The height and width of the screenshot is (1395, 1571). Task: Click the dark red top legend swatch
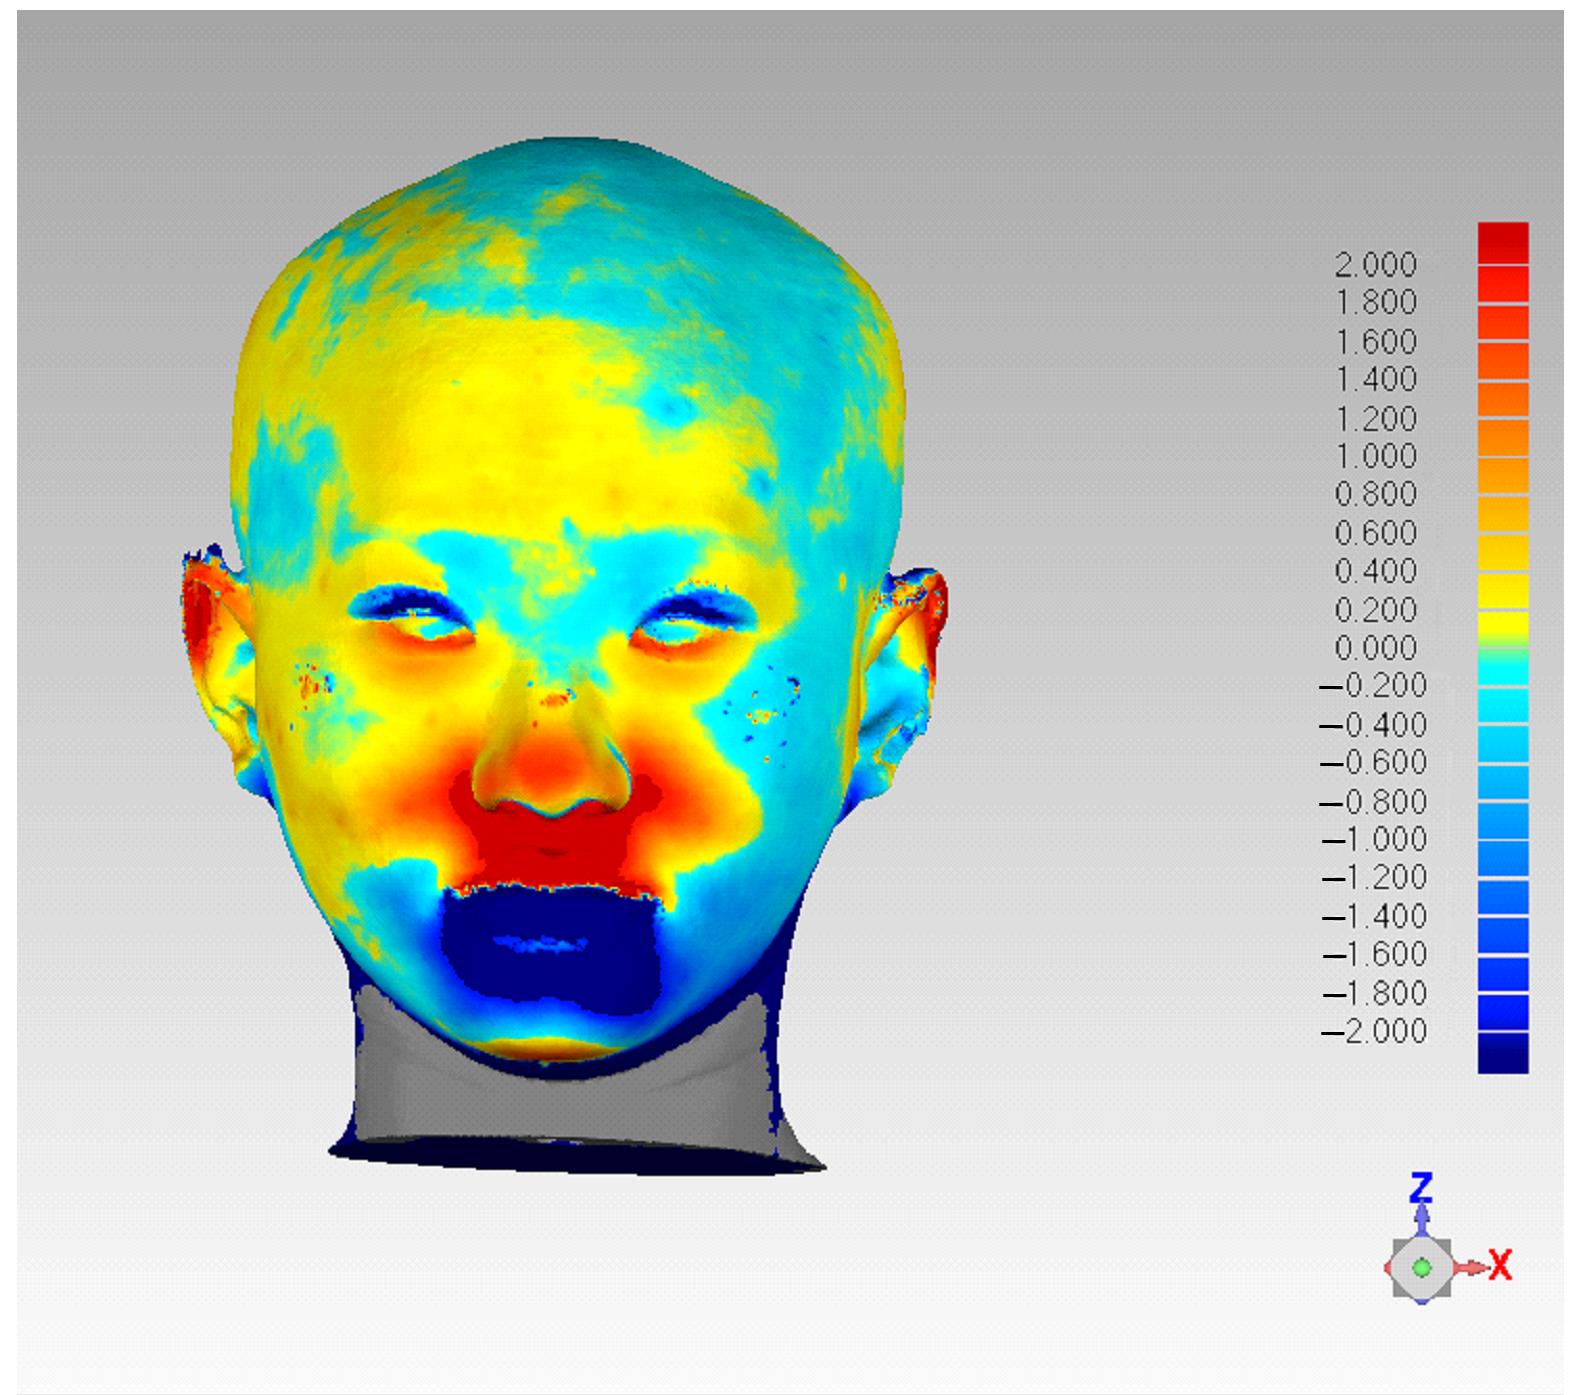pos(1503,242)
